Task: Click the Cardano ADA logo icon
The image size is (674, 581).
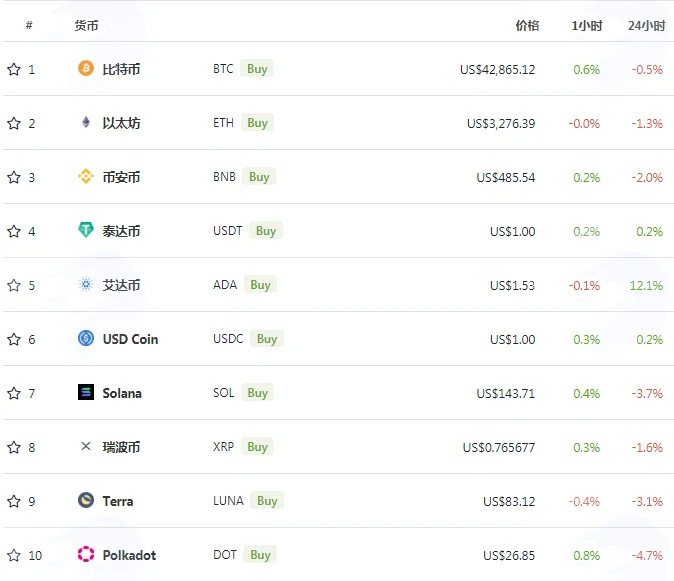Action: tap(86, 284)
